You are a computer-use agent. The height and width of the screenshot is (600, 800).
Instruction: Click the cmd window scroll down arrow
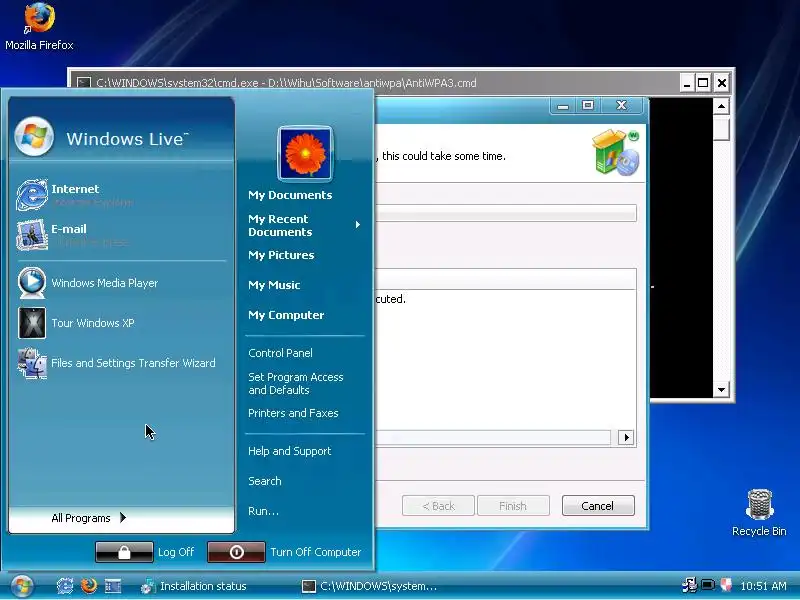click(x=721, y=390)
